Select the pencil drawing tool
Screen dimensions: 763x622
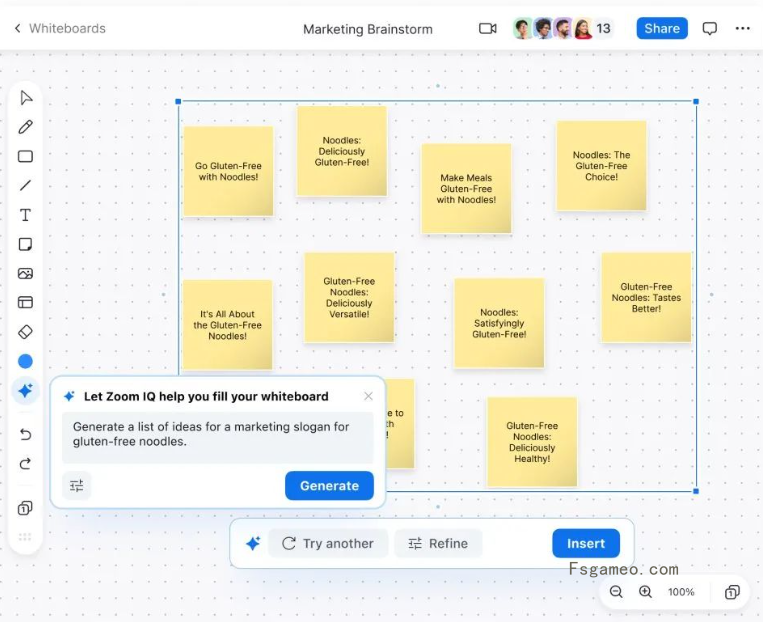pyautogui.click(x=25, y=127)
